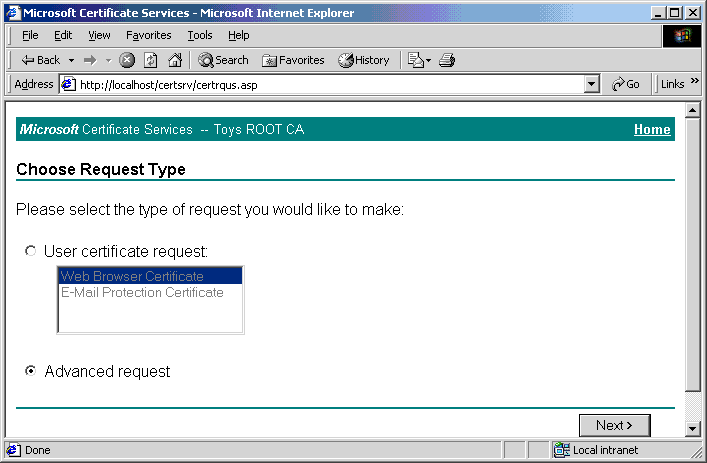Screen dimensions: 707x463
Task: Go back with the Back arrow button
Action: point(40,60)
